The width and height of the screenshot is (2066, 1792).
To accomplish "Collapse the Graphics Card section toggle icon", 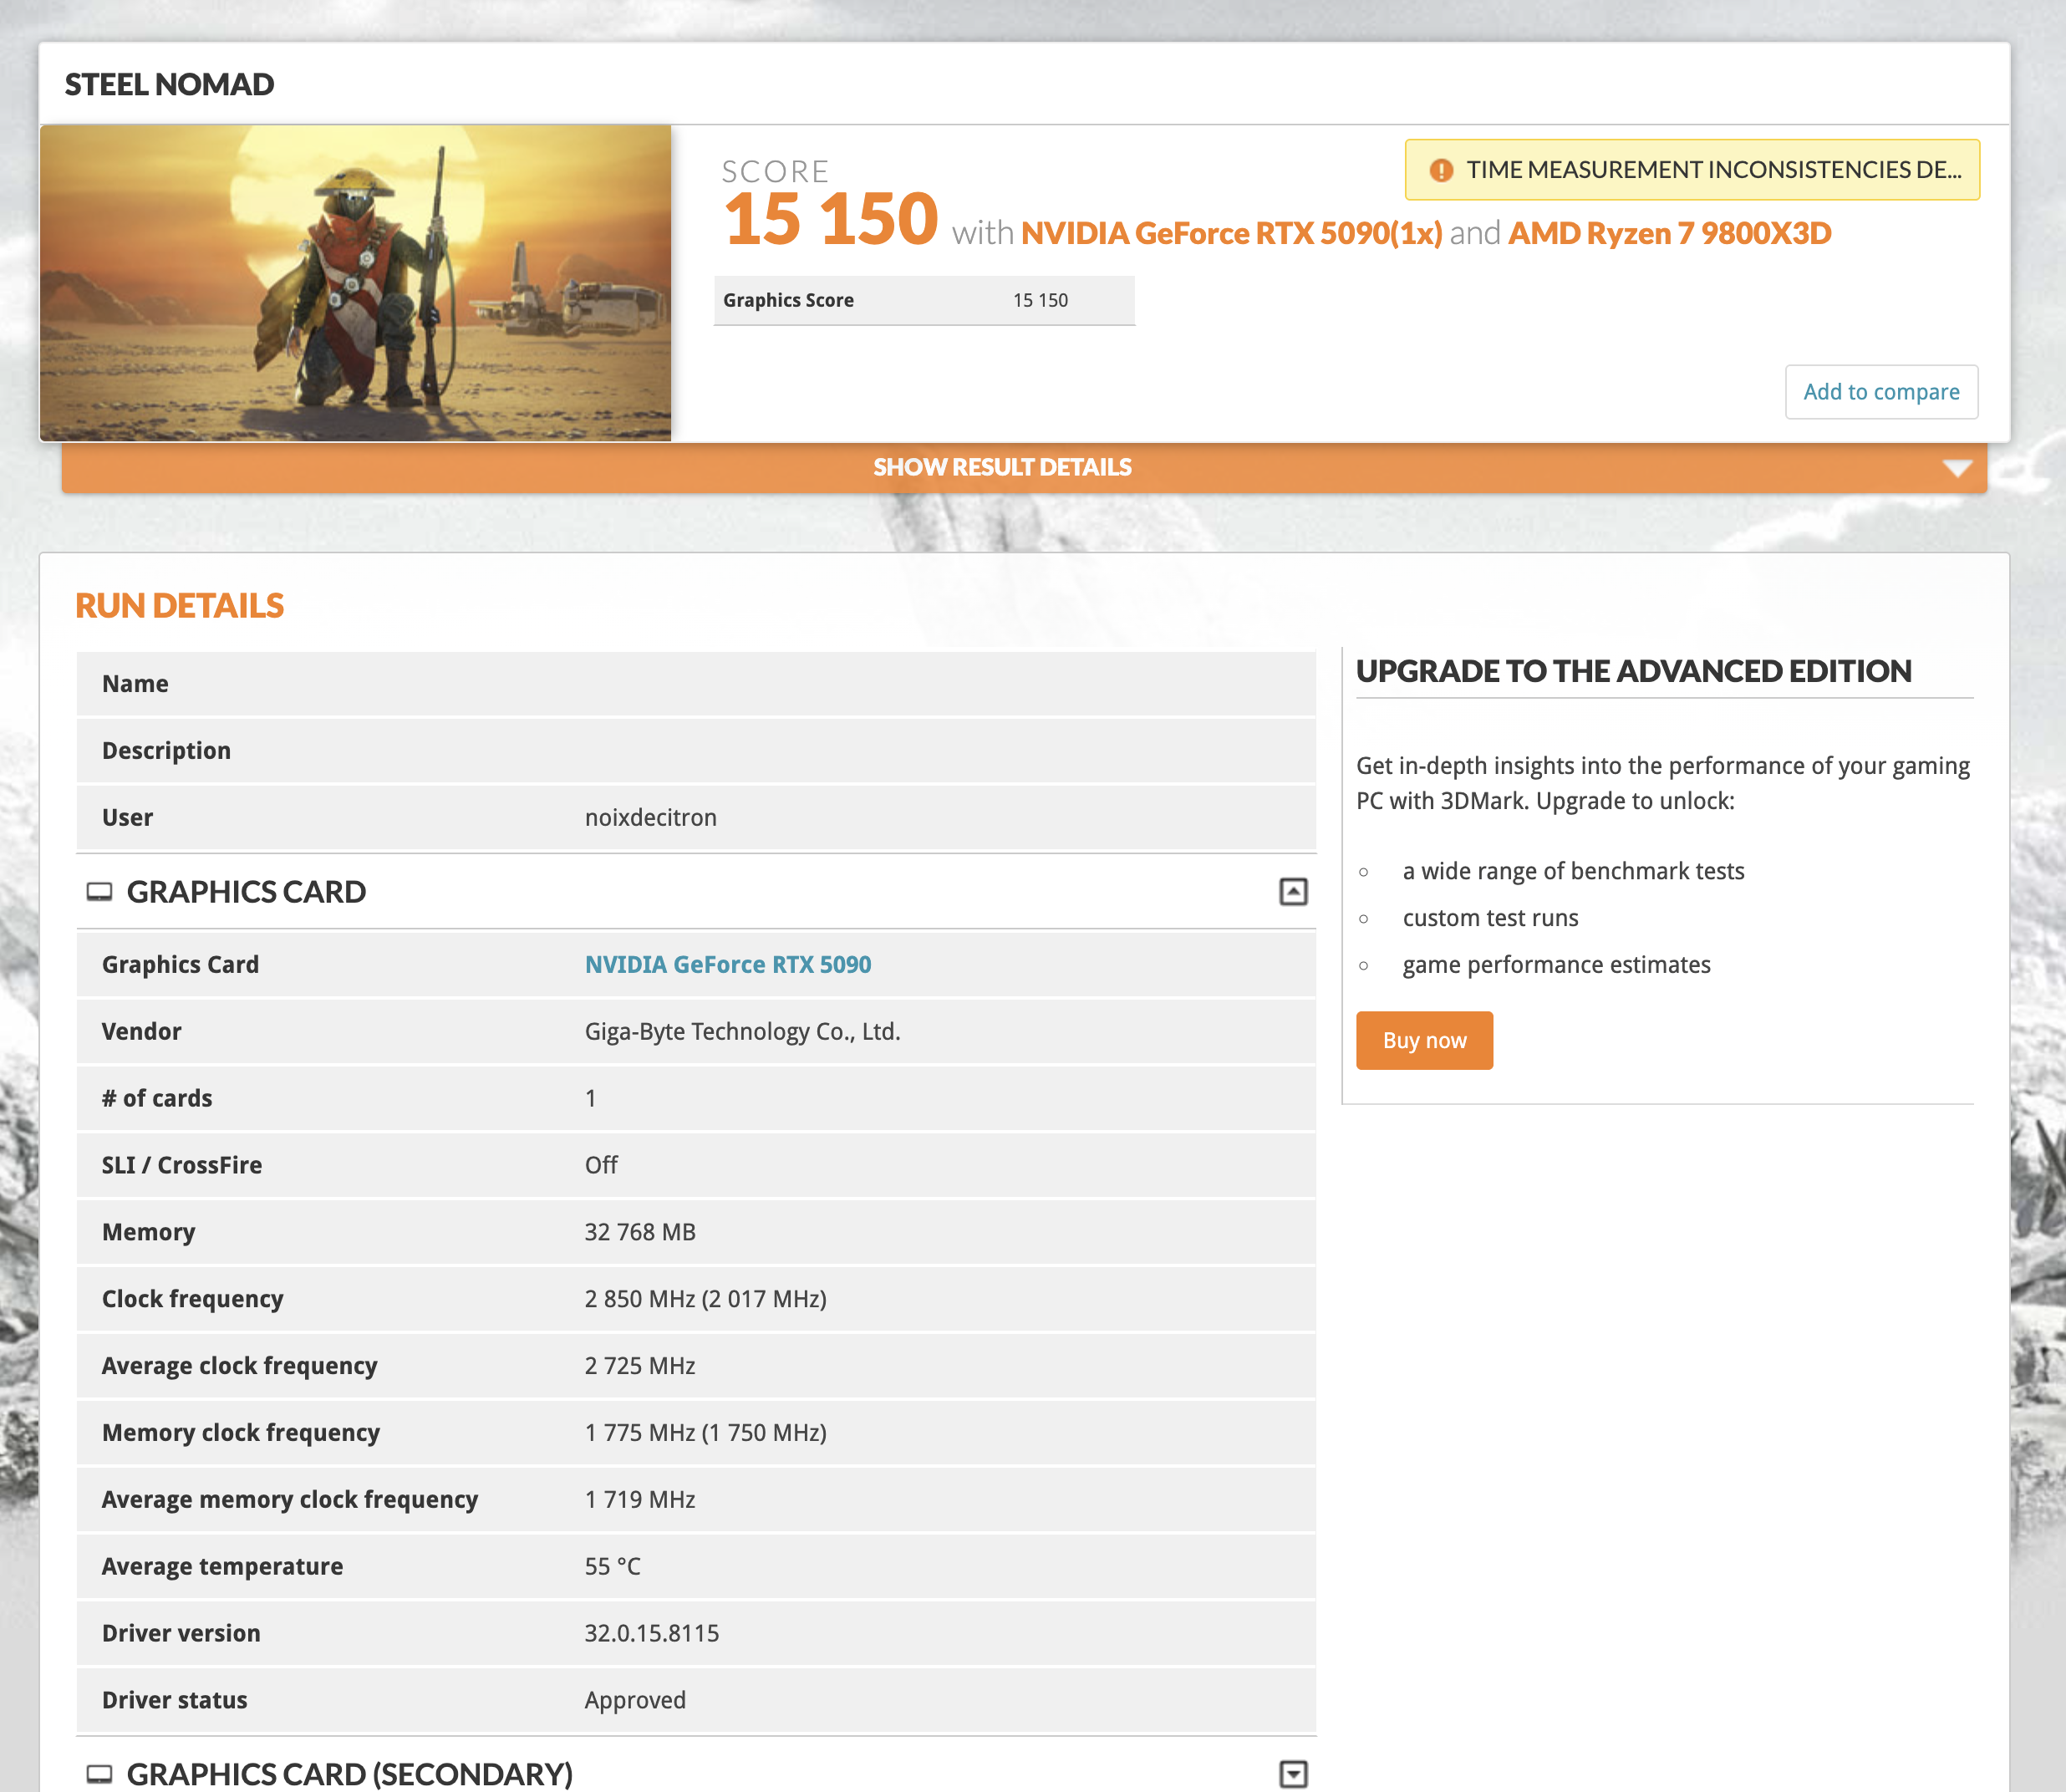I will tap(1293, 891).
